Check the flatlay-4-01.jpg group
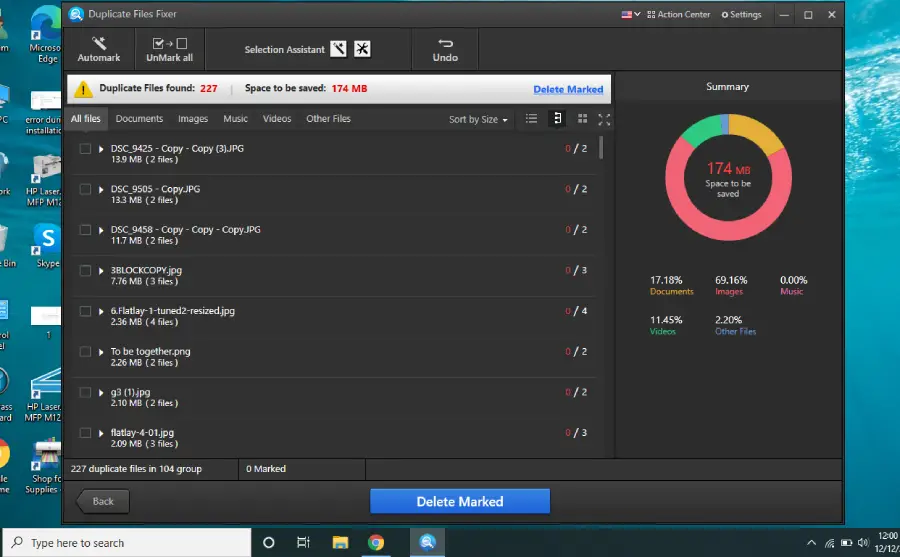900x557 pixels. pos(85,433)
